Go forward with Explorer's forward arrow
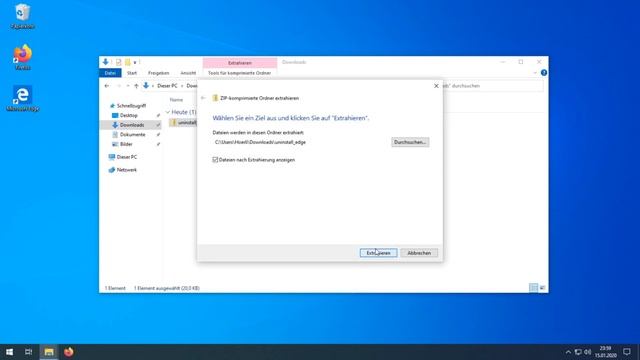Viewport: 640px width, 360px height. pos(119,86)
